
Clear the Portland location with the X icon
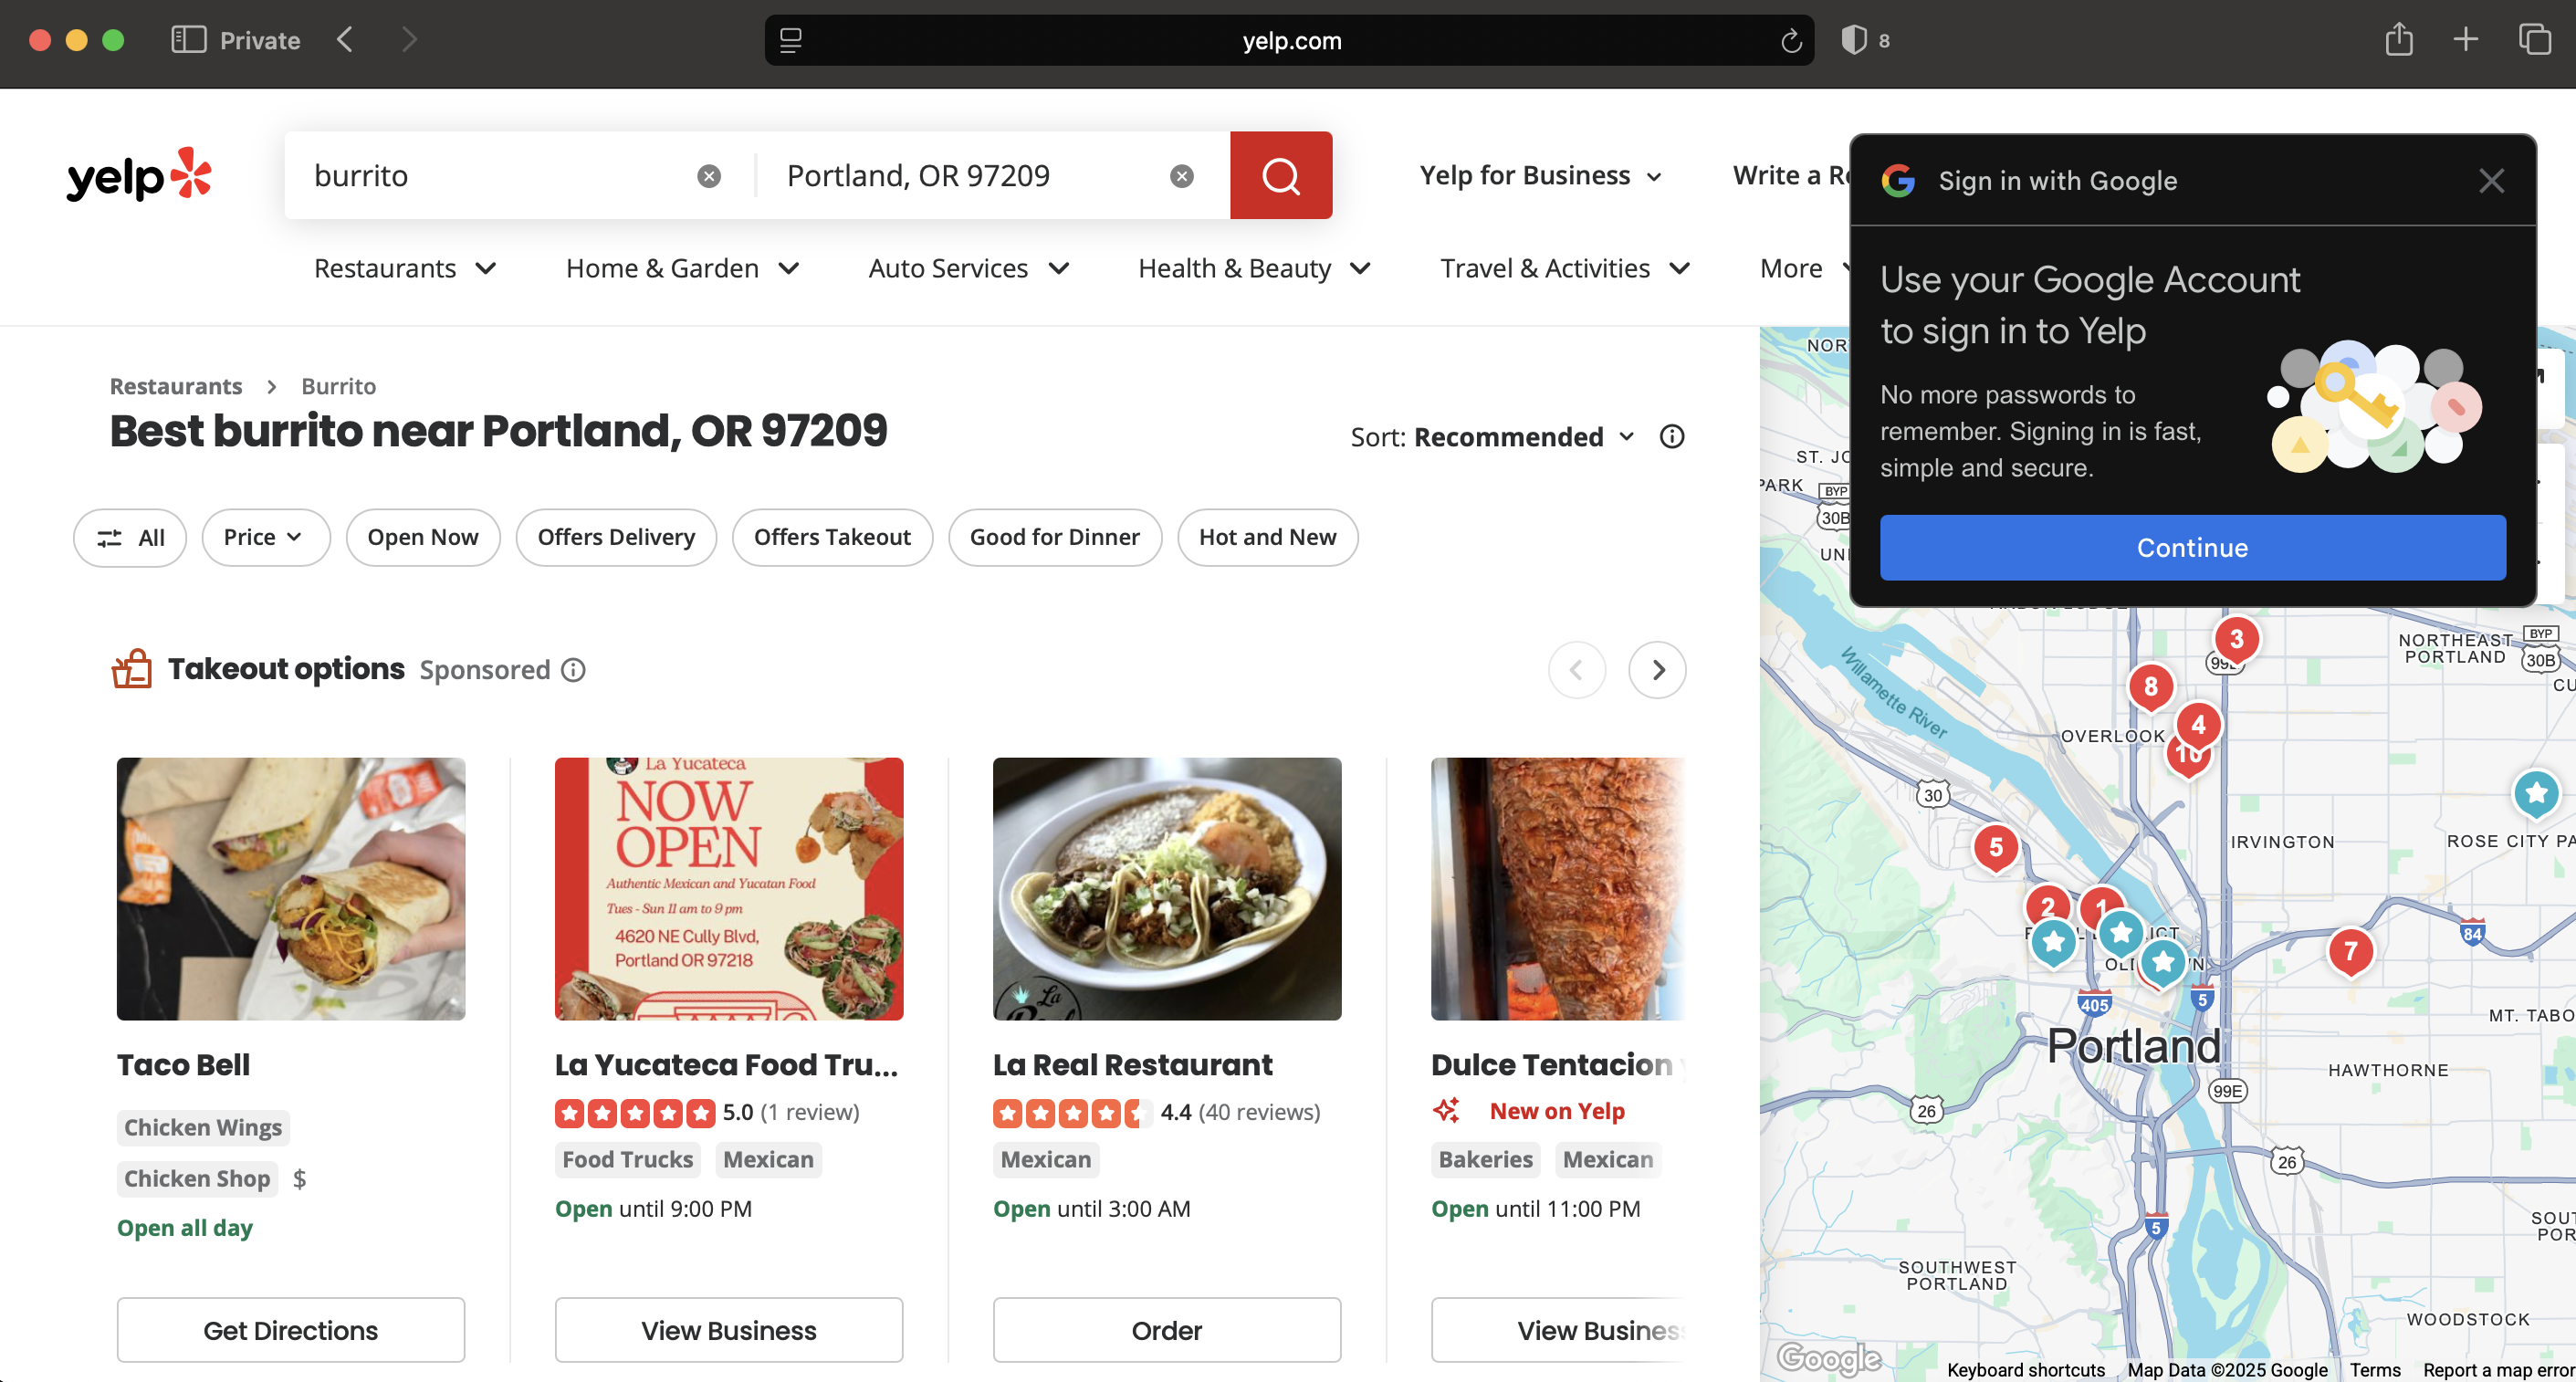tap(1182, 175)
